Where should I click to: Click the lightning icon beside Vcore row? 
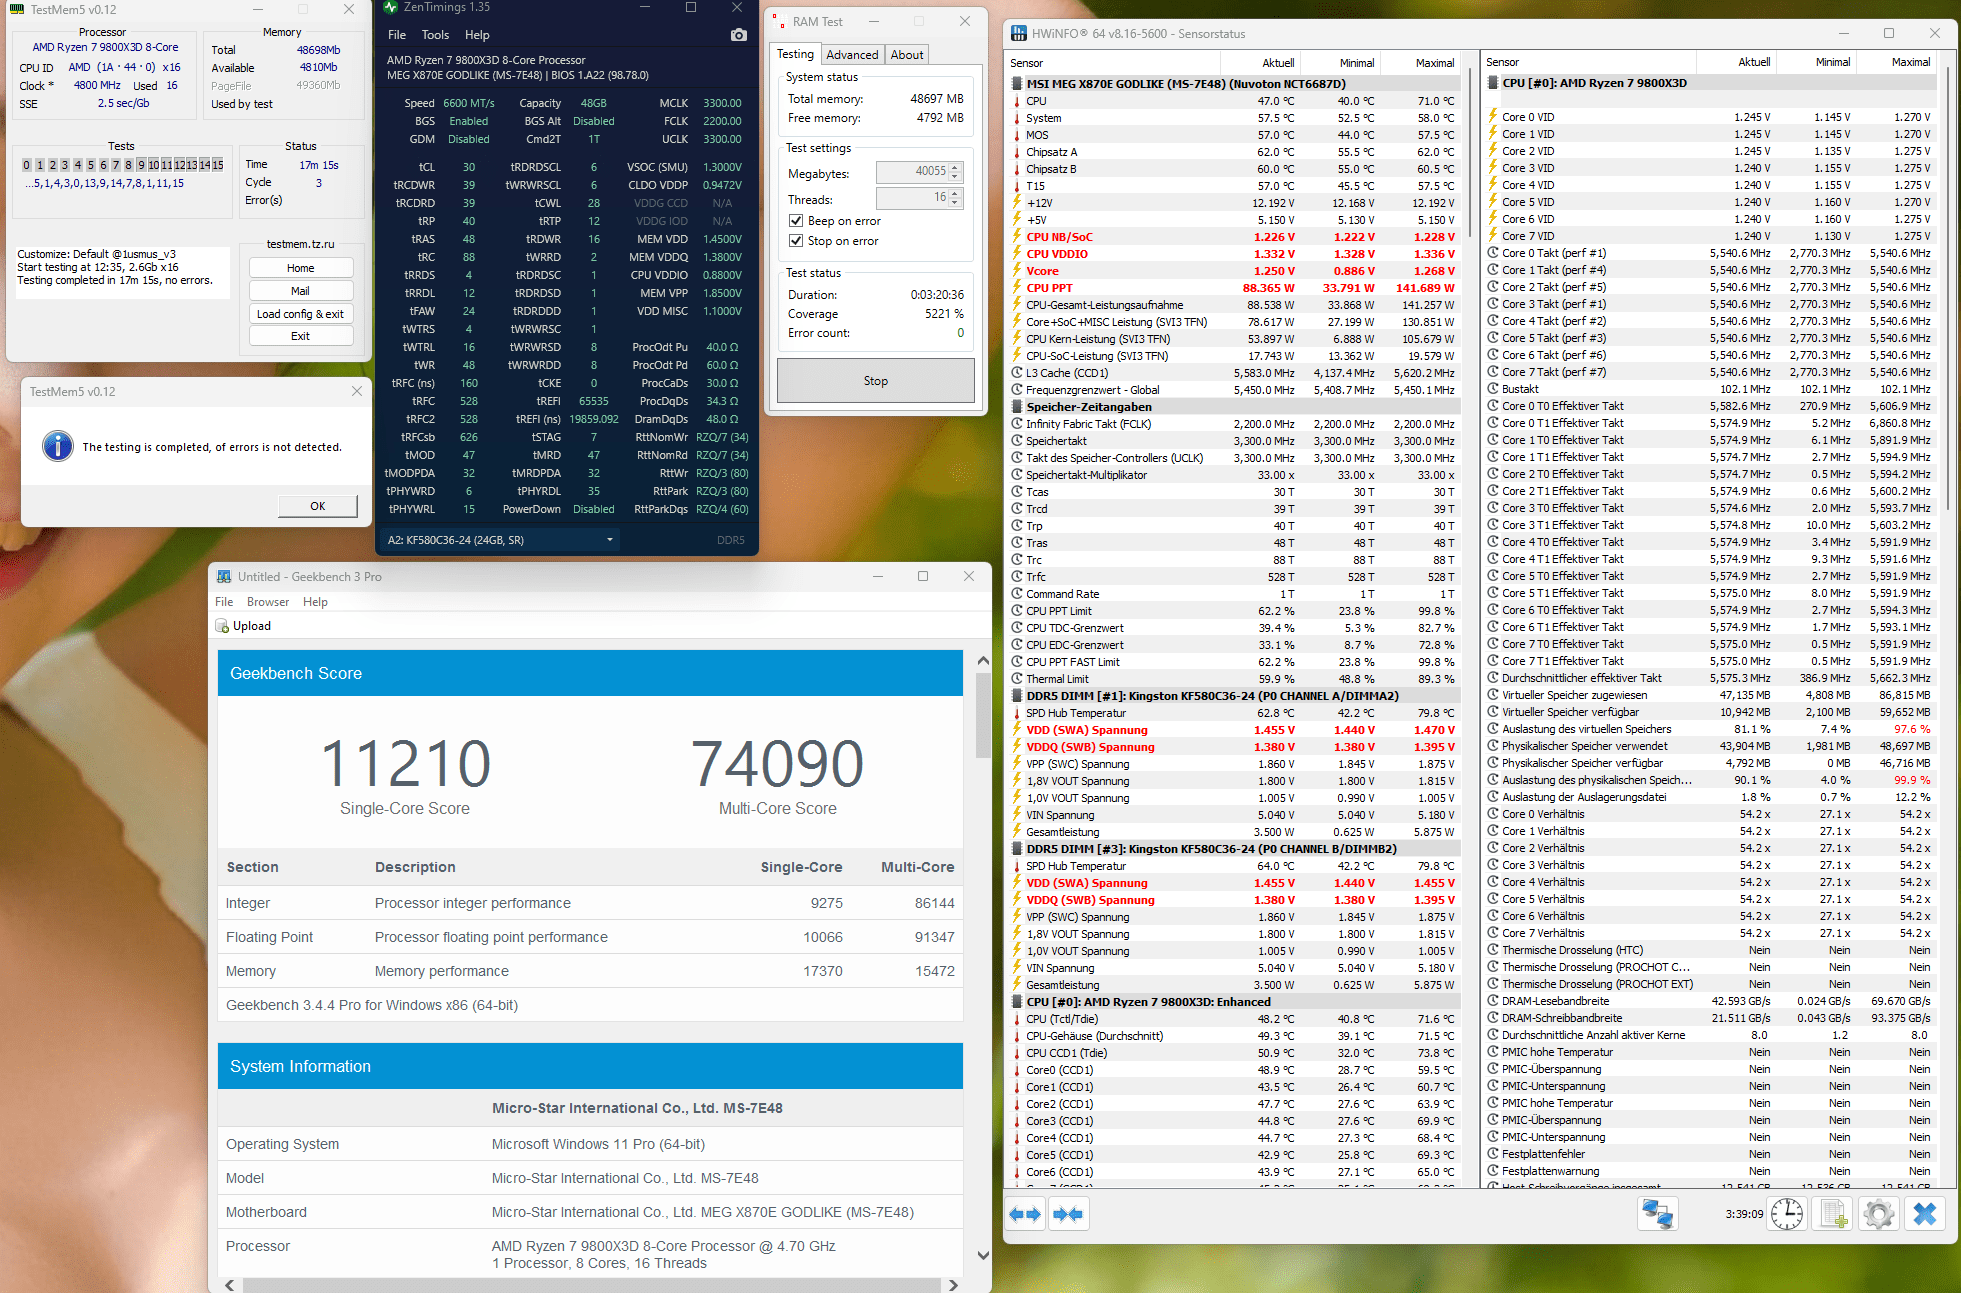click(1017, 271)
